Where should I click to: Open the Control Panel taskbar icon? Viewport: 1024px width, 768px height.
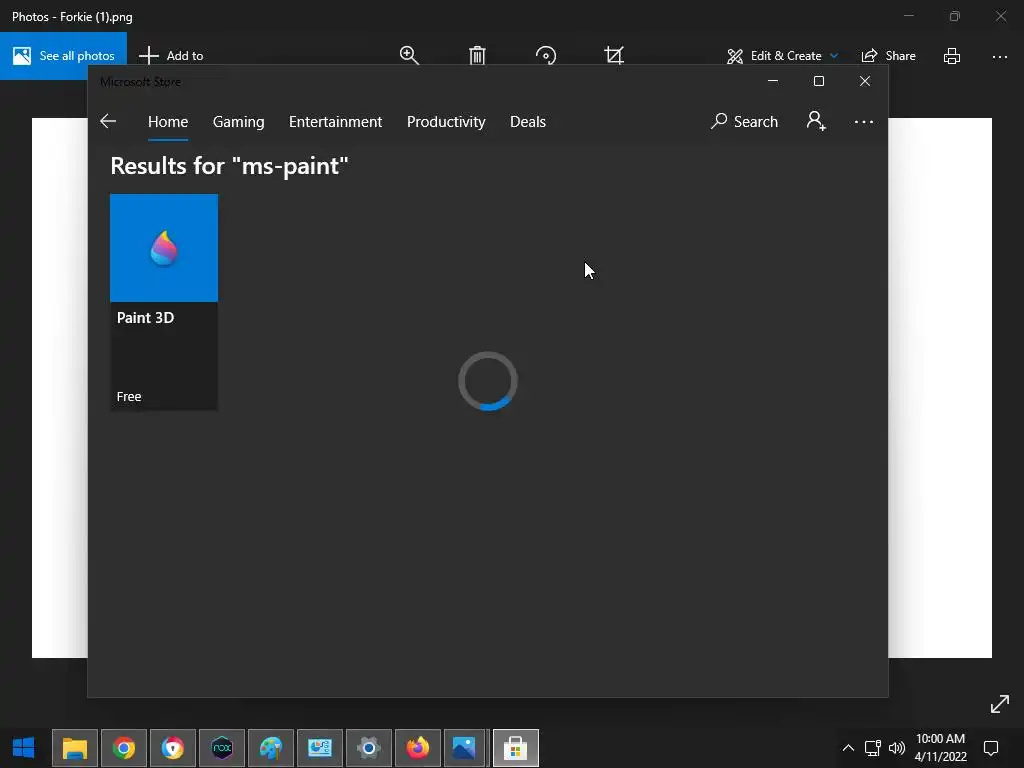pyautogui.click(x=320, y=748)
